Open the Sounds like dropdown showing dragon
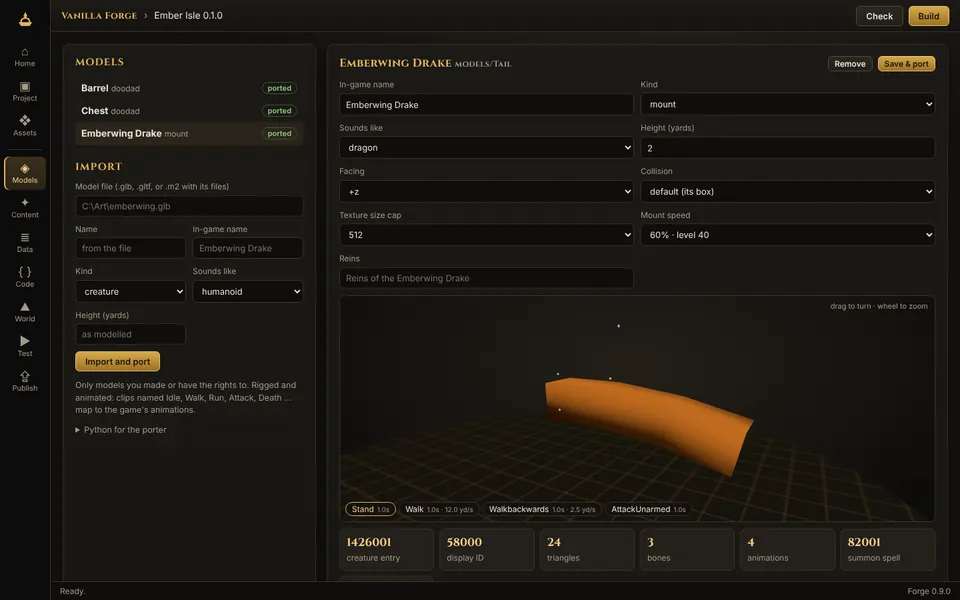The image size is (960, 600). [486, 148]
